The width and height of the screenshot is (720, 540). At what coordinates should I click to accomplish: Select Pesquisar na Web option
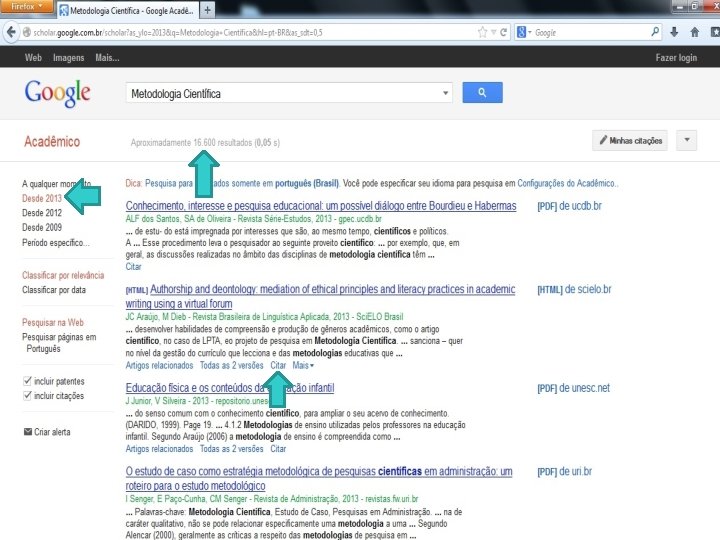(x=53, y=322)
